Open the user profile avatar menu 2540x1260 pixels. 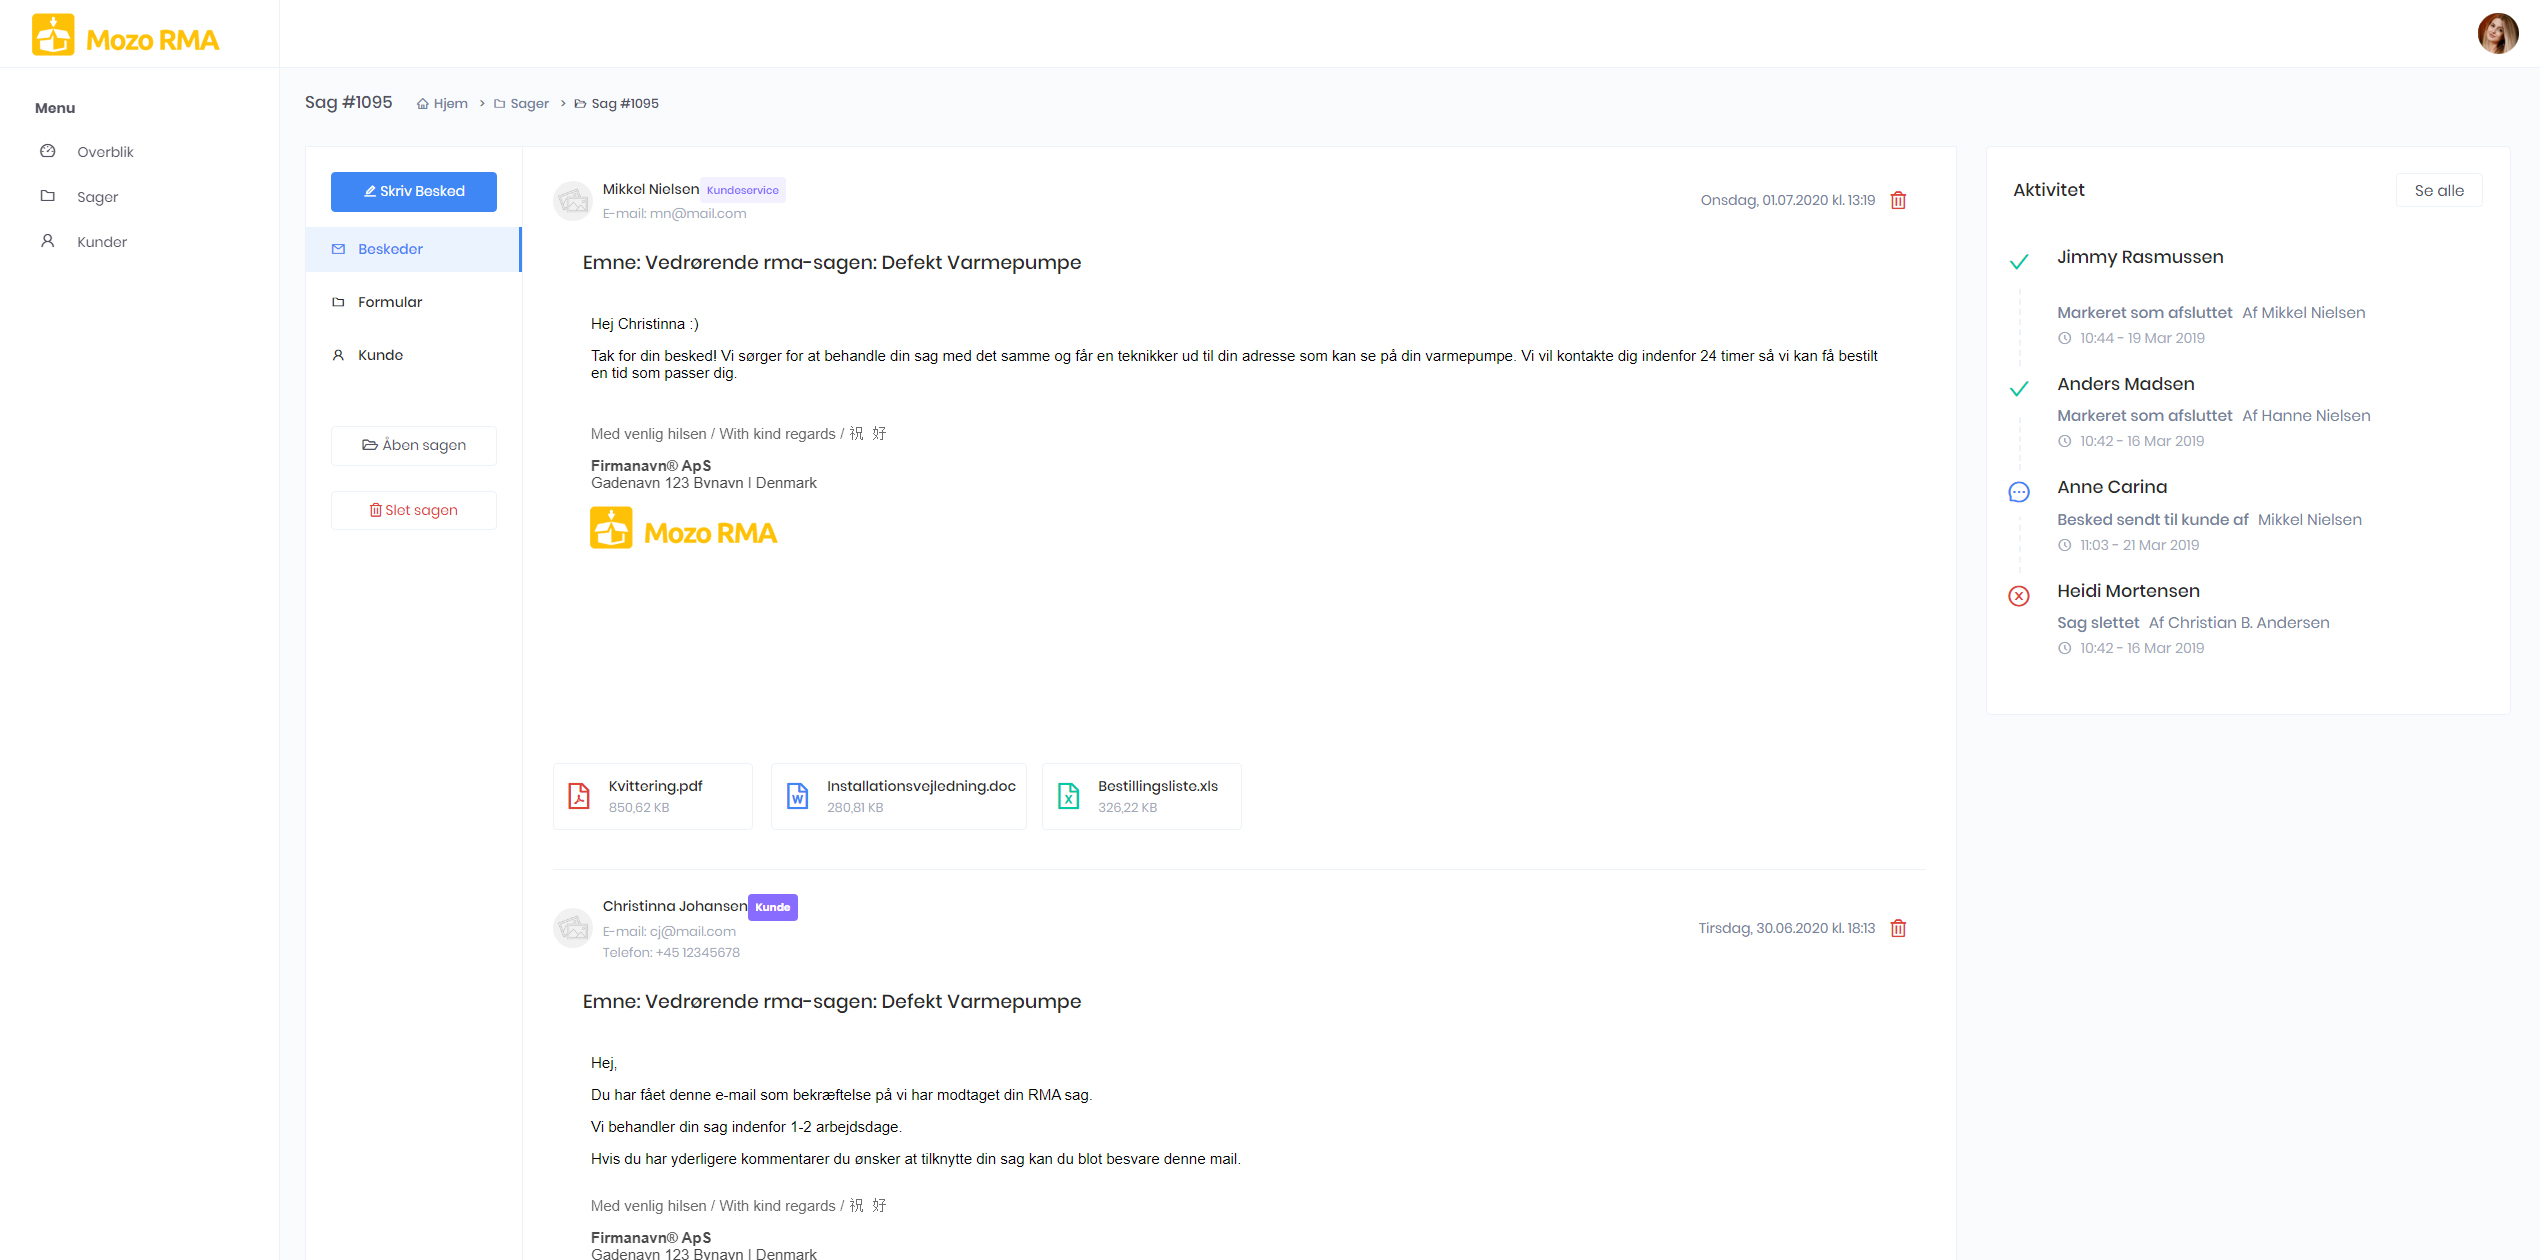(2497, 34)
